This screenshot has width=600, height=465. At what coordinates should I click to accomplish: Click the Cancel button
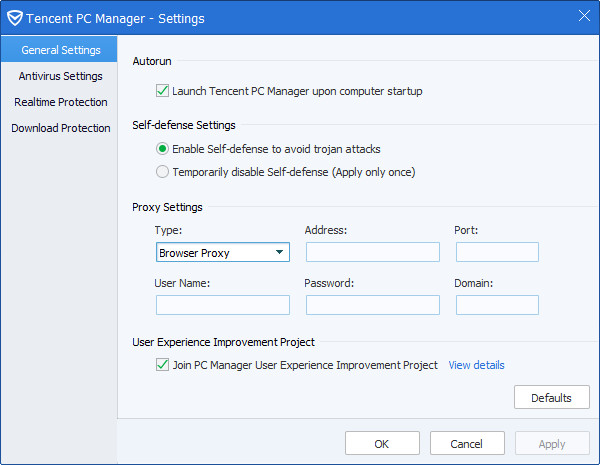467,444
